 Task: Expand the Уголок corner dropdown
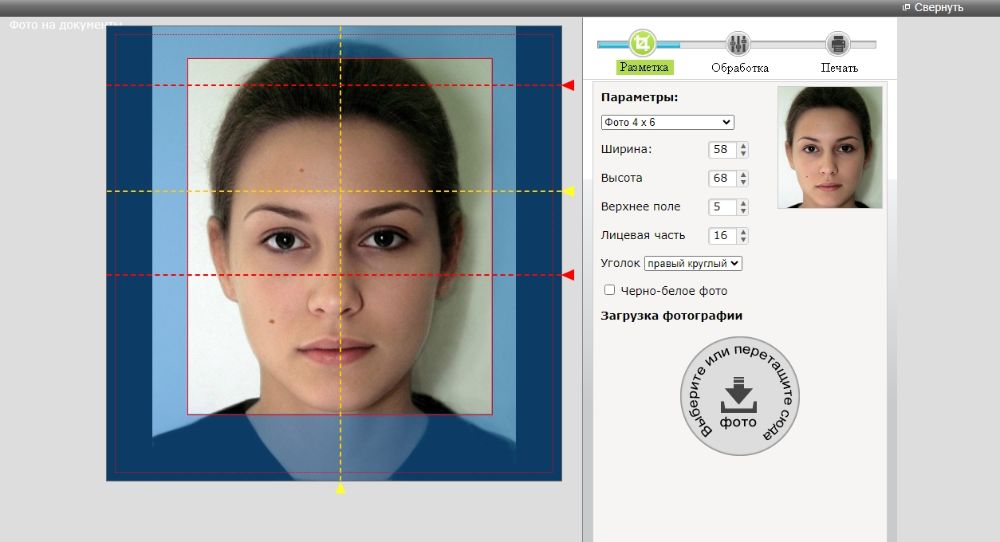pos(692,263)
